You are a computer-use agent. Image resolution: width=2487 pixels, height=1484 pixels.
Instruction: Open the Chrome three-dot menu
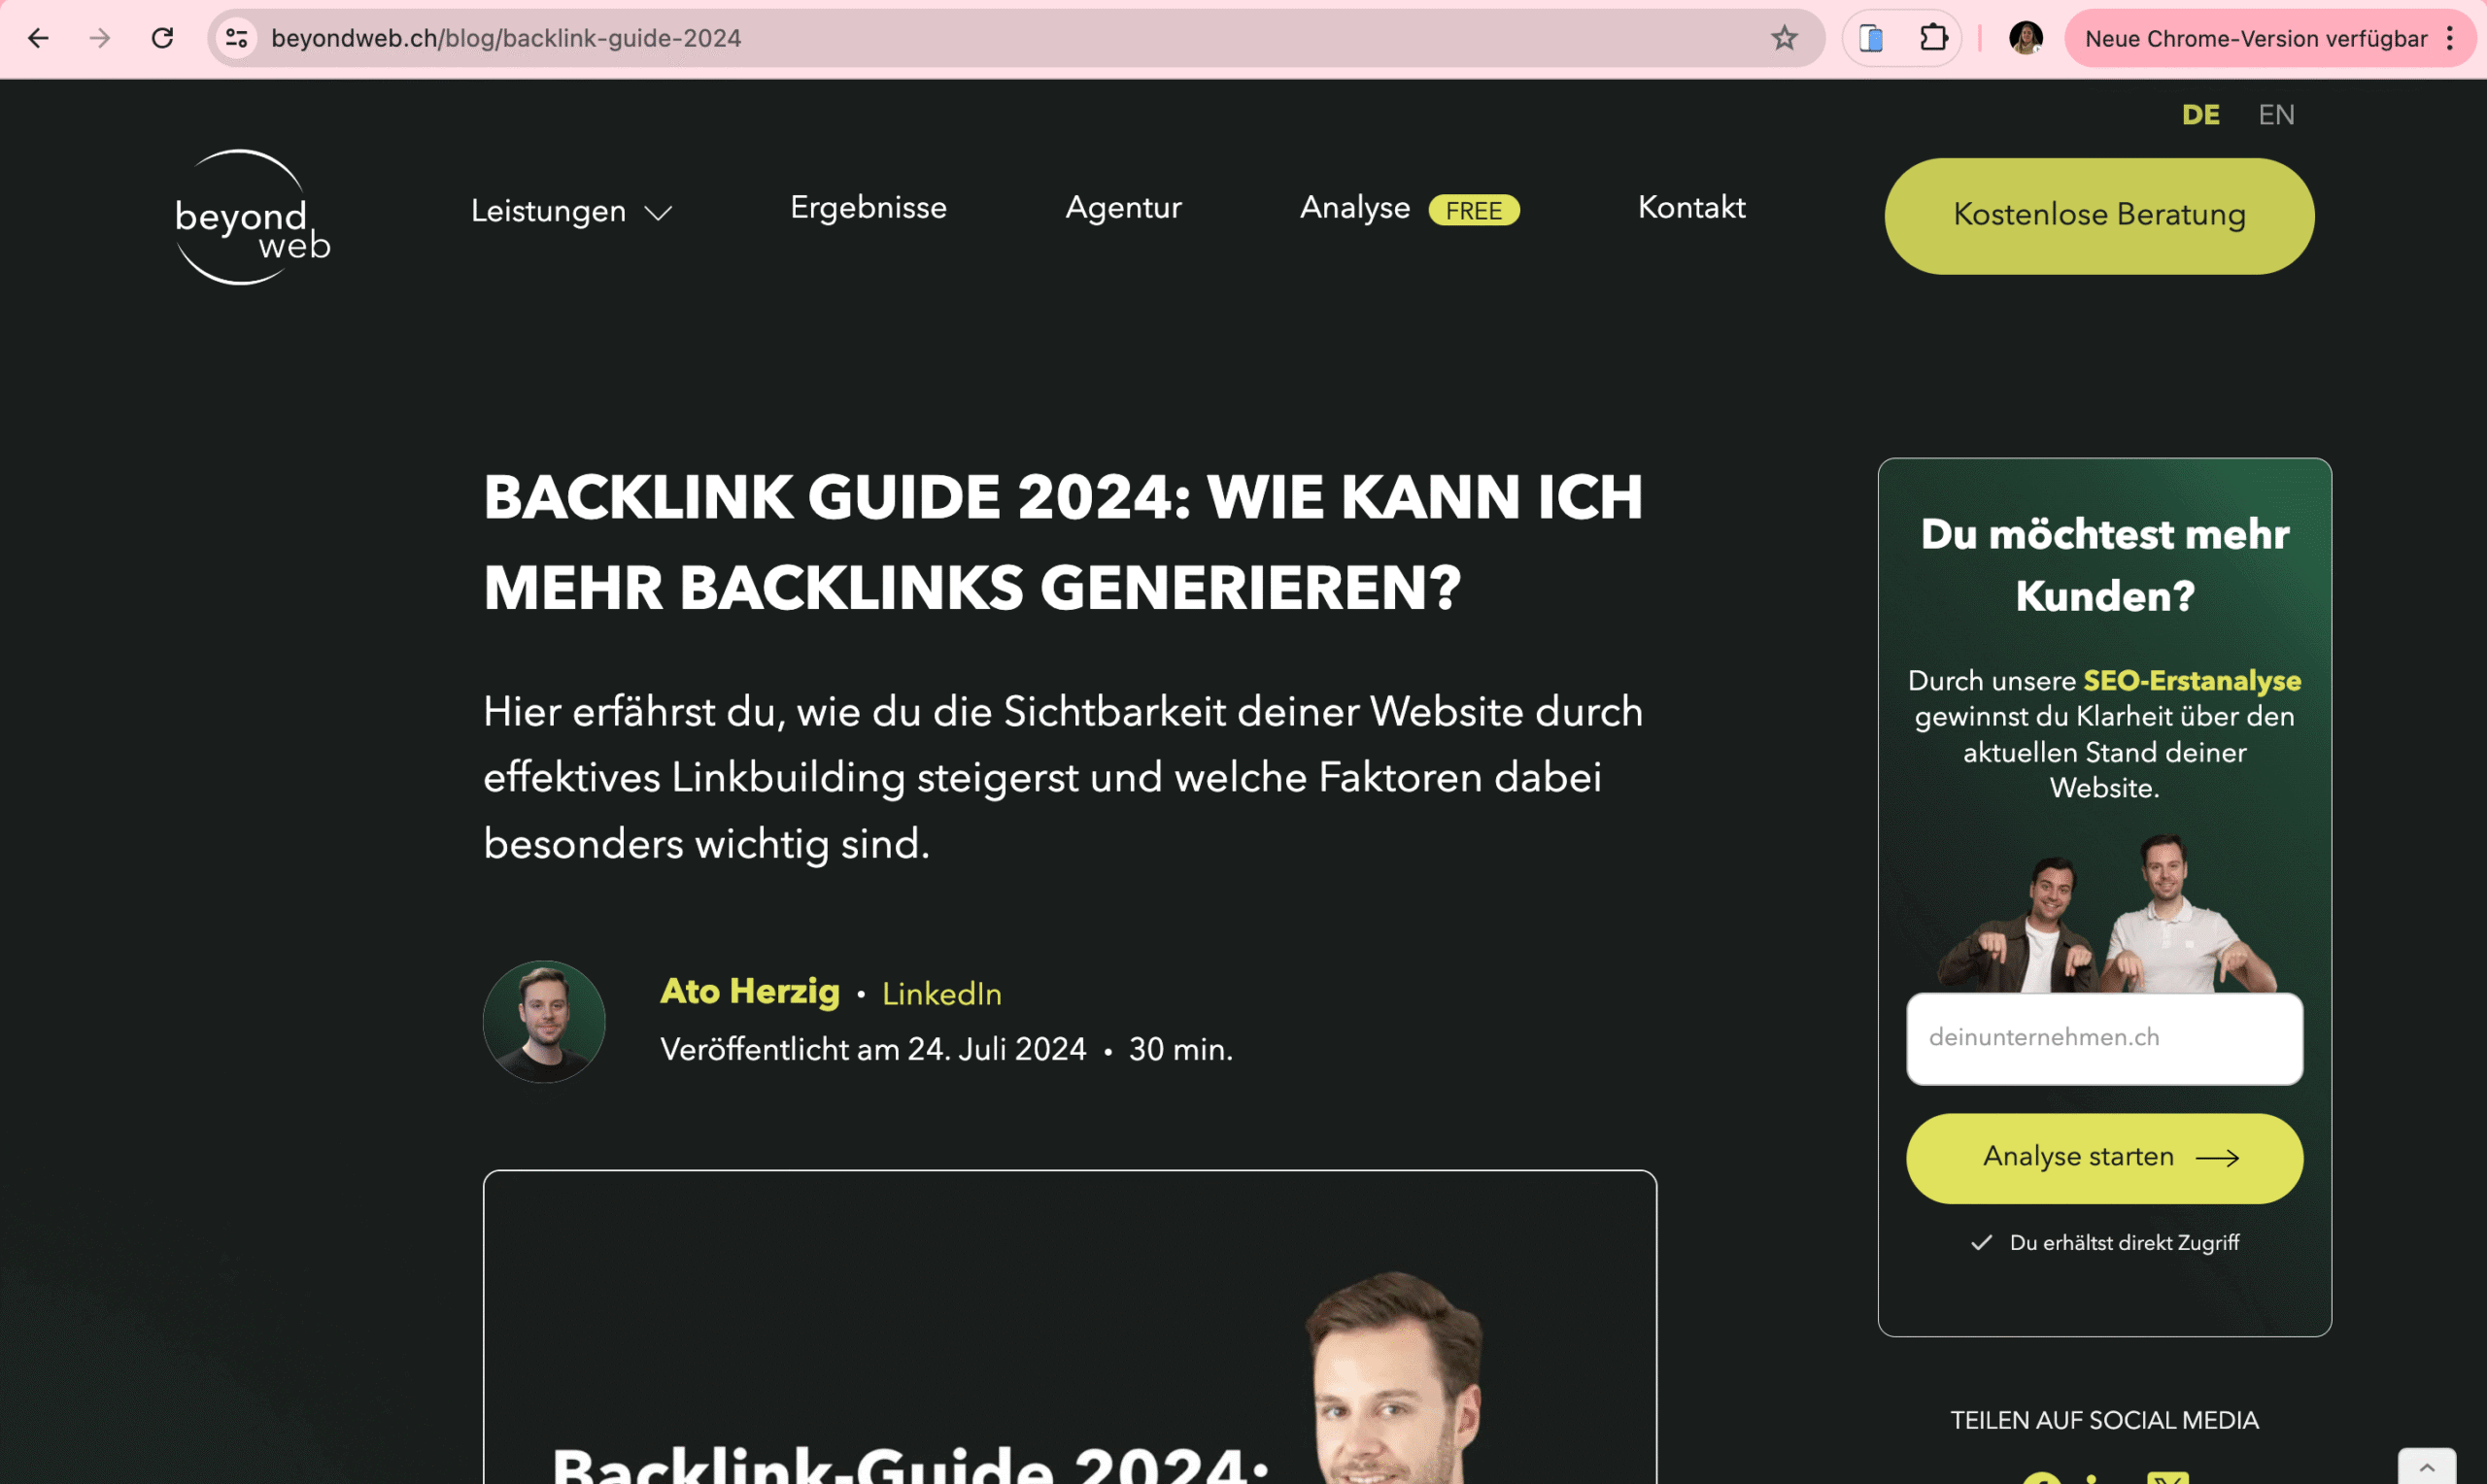coord(2449,38)
